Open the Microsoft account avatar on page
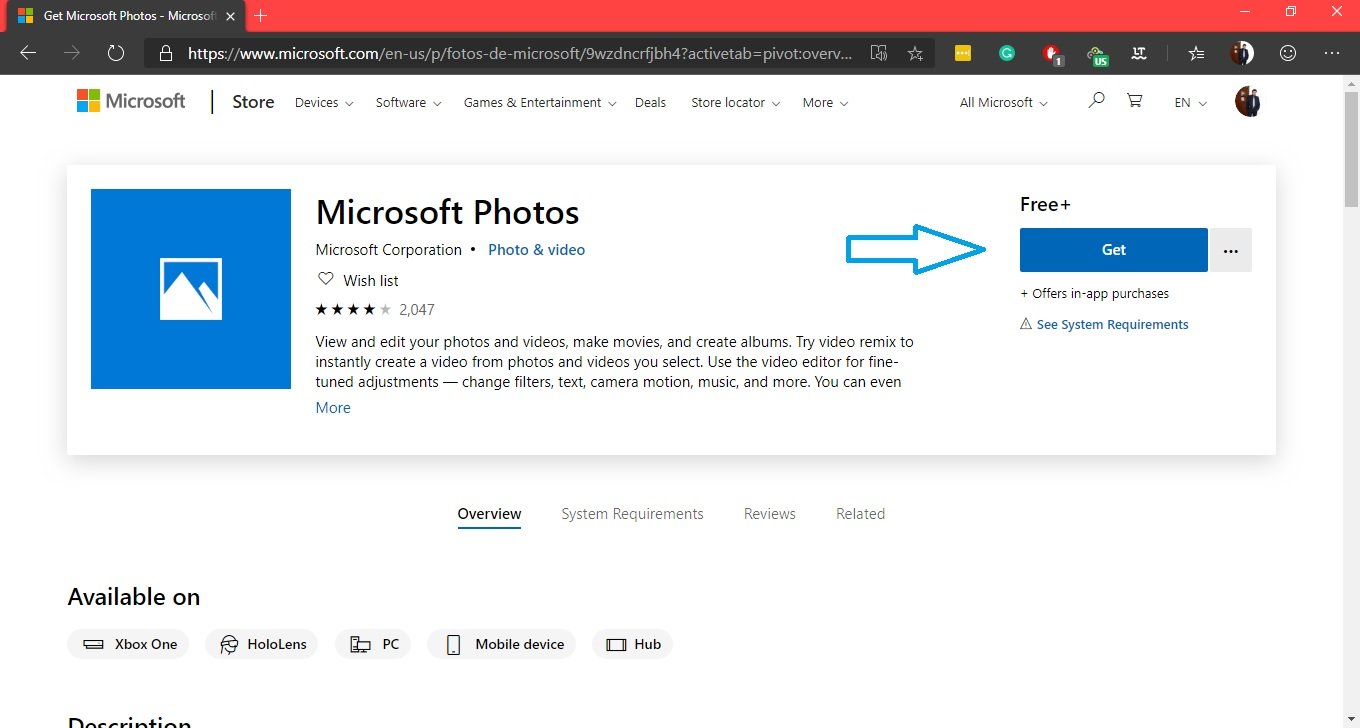The height and width of the screenshot is (728, 1360). [1247, 101]
